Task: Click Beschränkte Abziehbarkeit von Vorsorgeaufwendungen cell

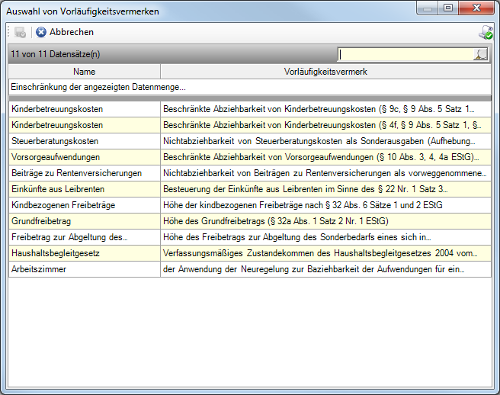Action: pyautogui.click(x=326, y=157)
